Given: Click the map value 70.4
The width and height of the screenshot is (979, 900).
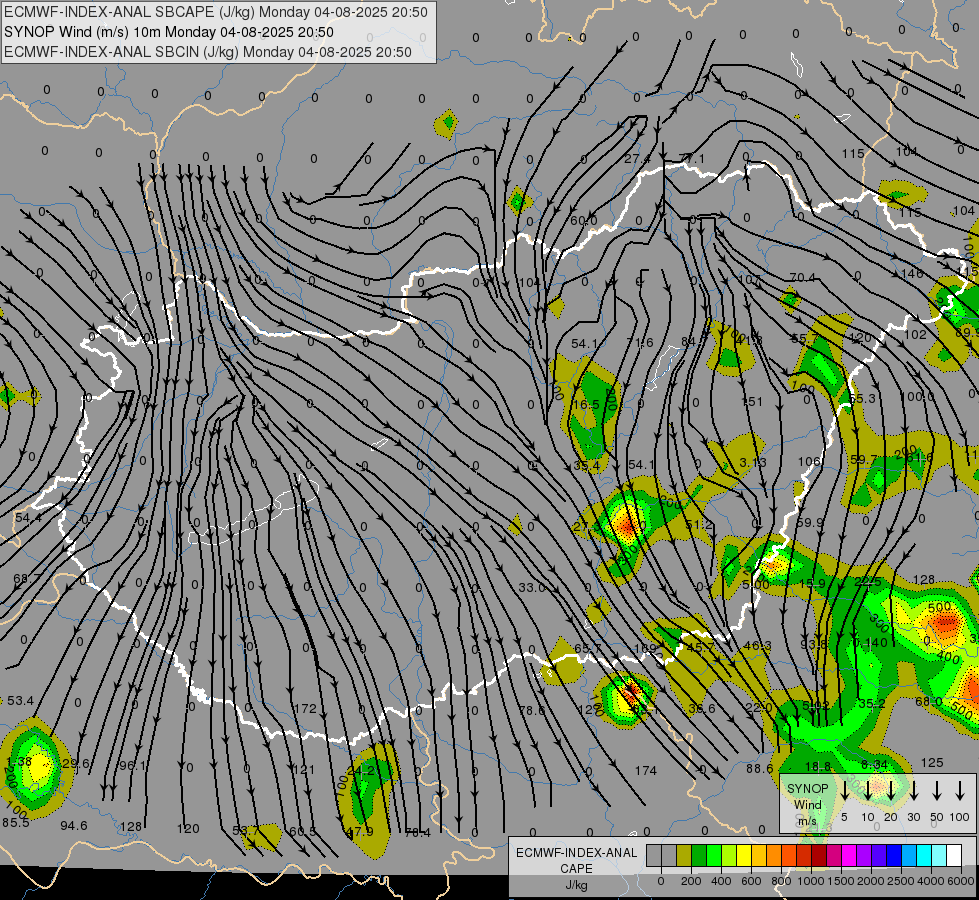Looking at the screenshot, I should coord(802,277).
